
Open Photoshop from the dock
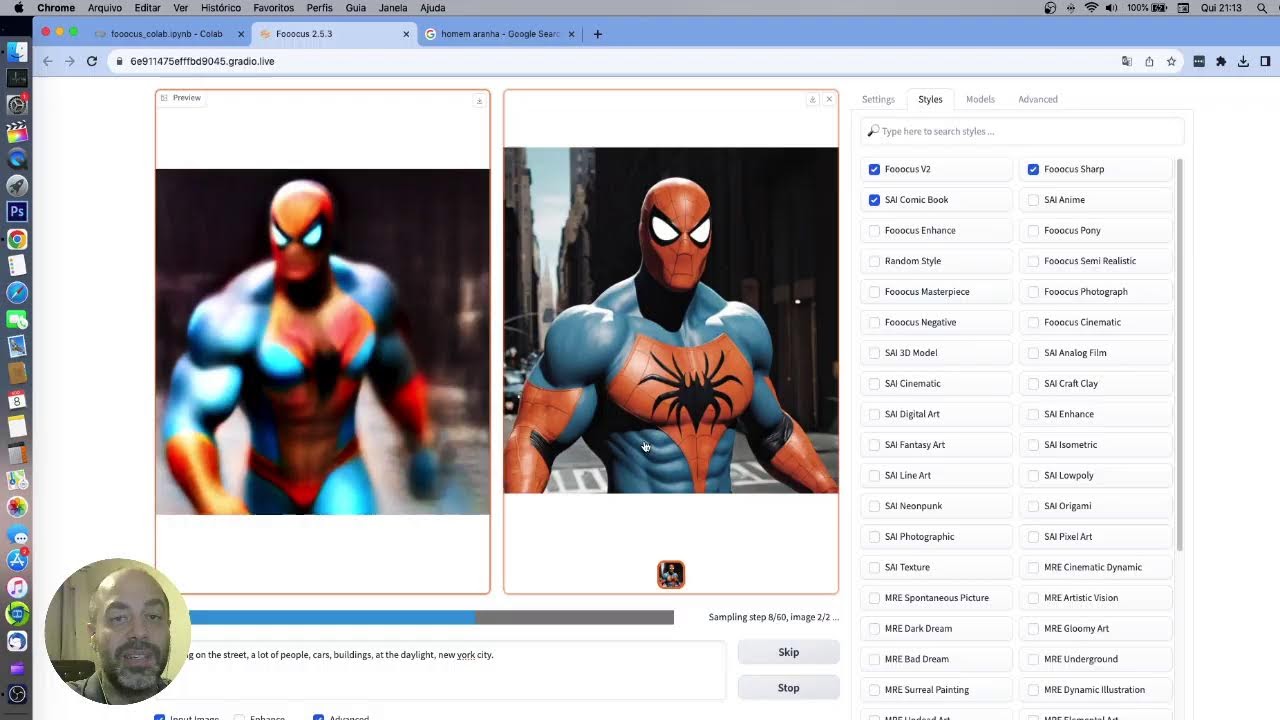(x=17, y=212)
